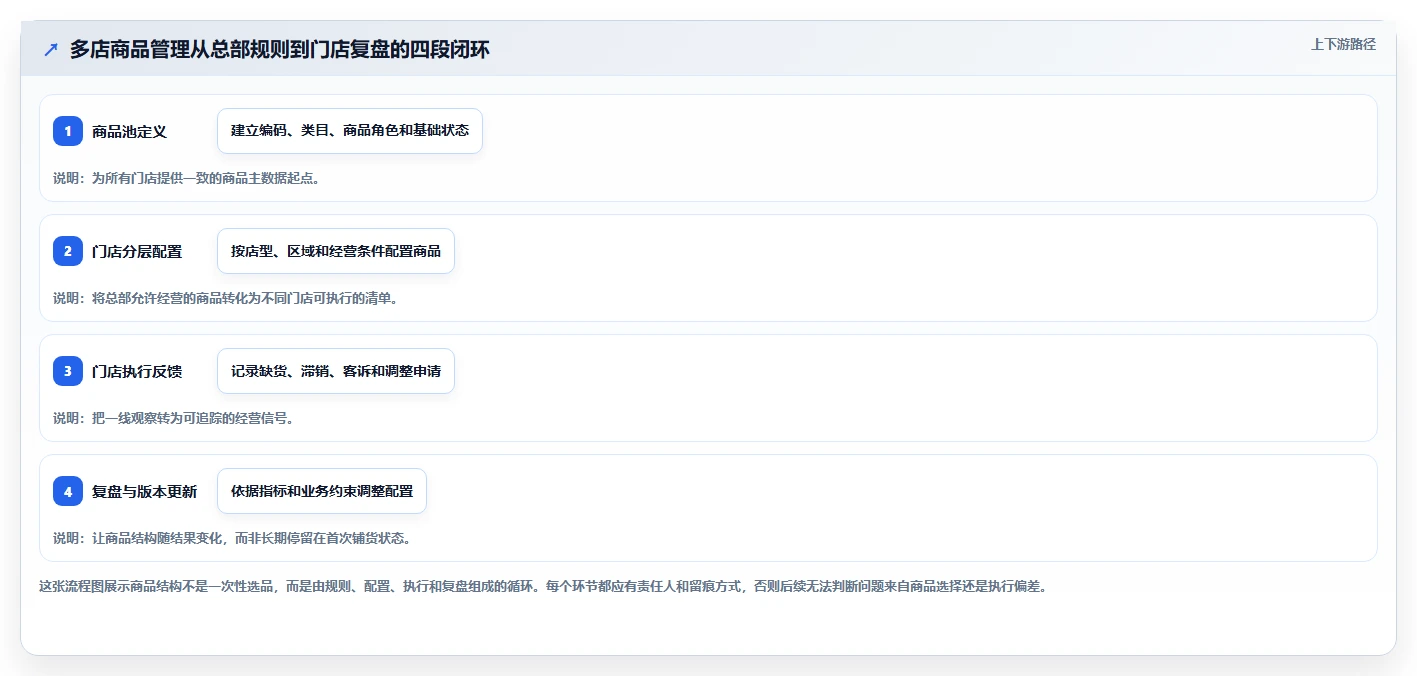The image size is (1417, 676).
Task: Click the note about 不同门店可执行的清单
Action: [225, 298]
